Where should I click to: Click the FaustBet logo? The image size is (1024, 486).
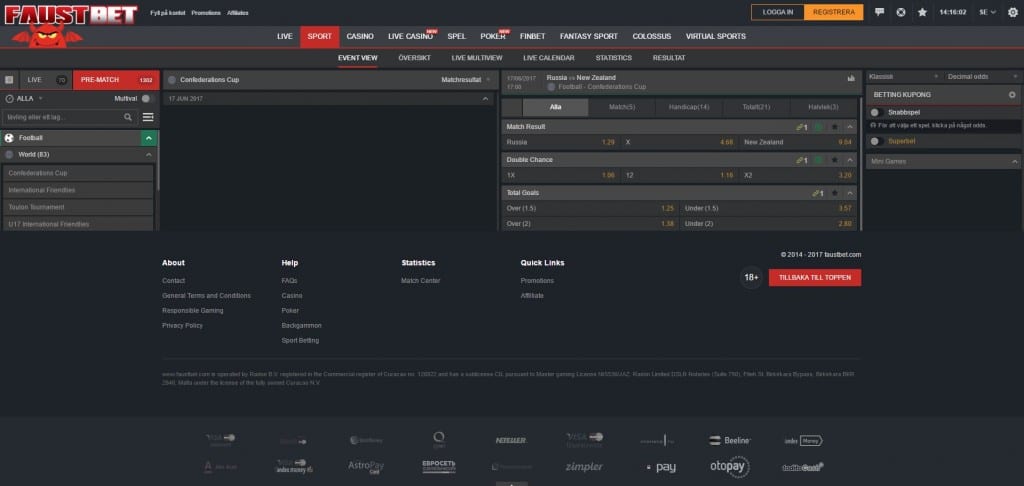71,15
